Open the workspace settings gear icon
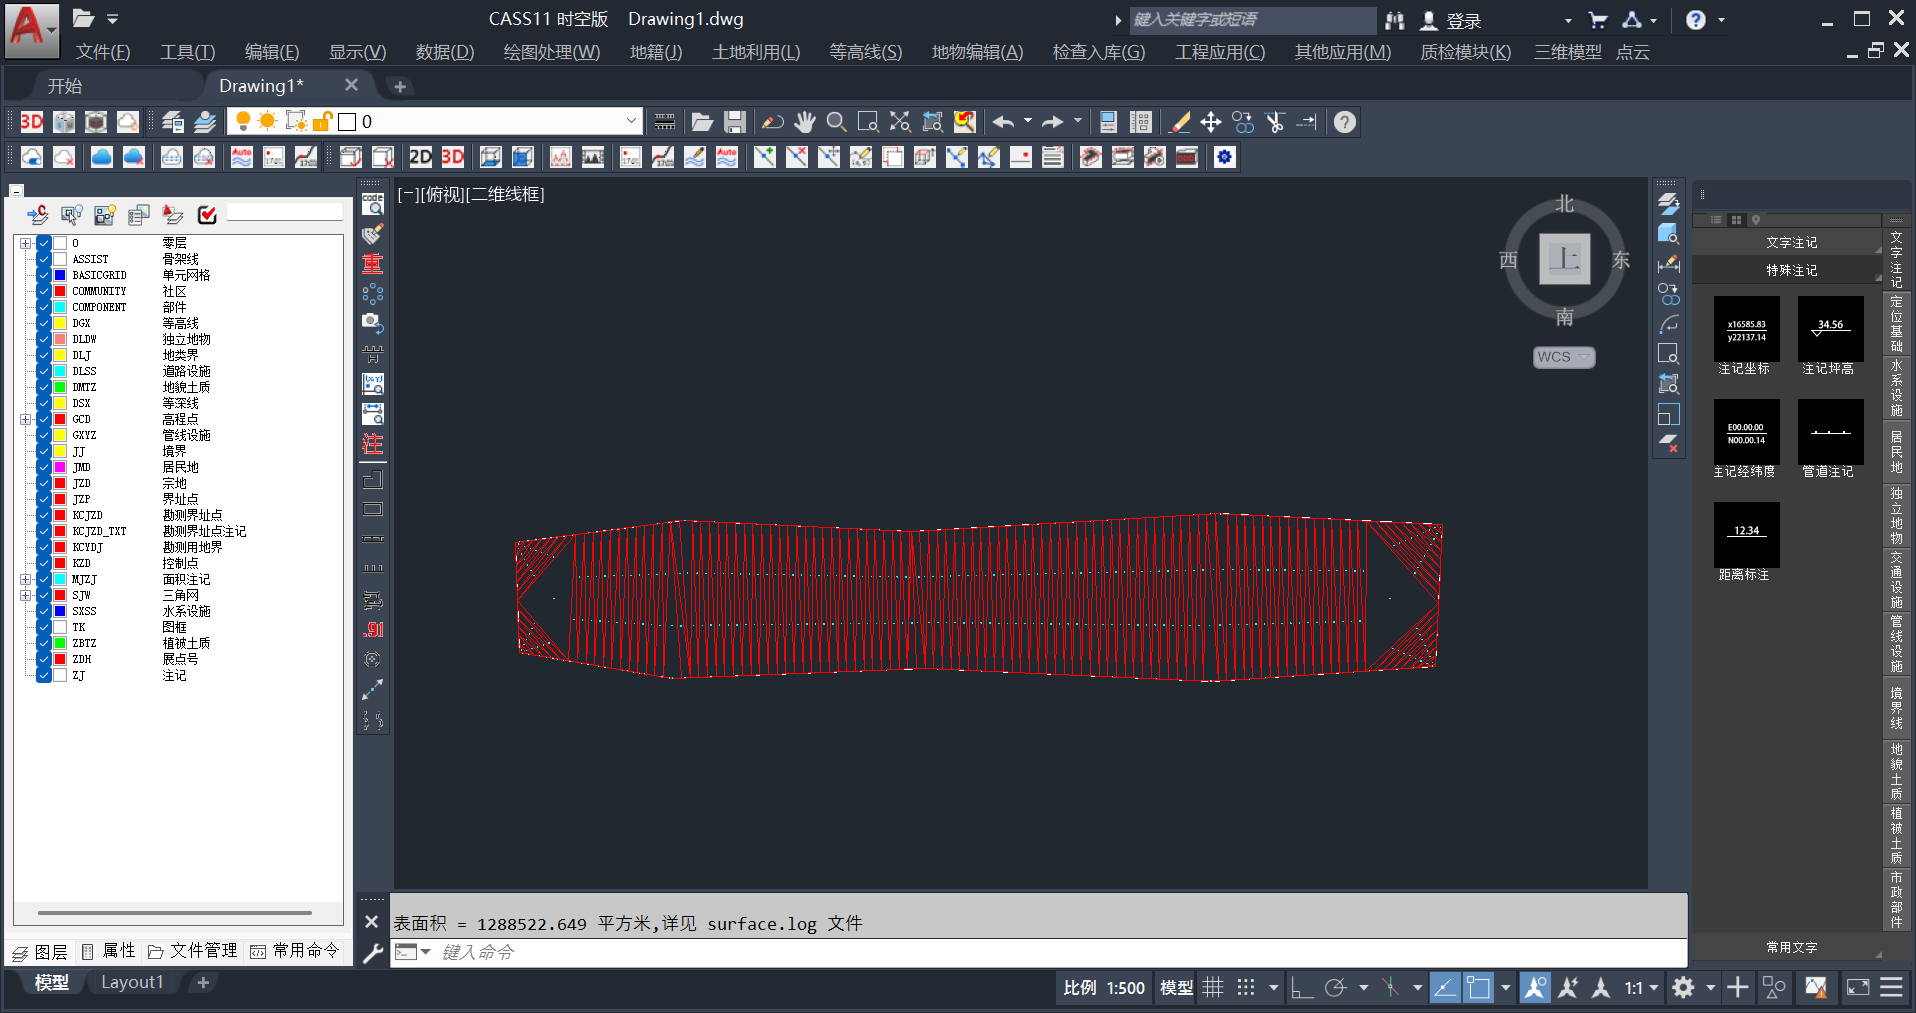This screenshot has height=1013, width=1916. (x=1684, y=988)
